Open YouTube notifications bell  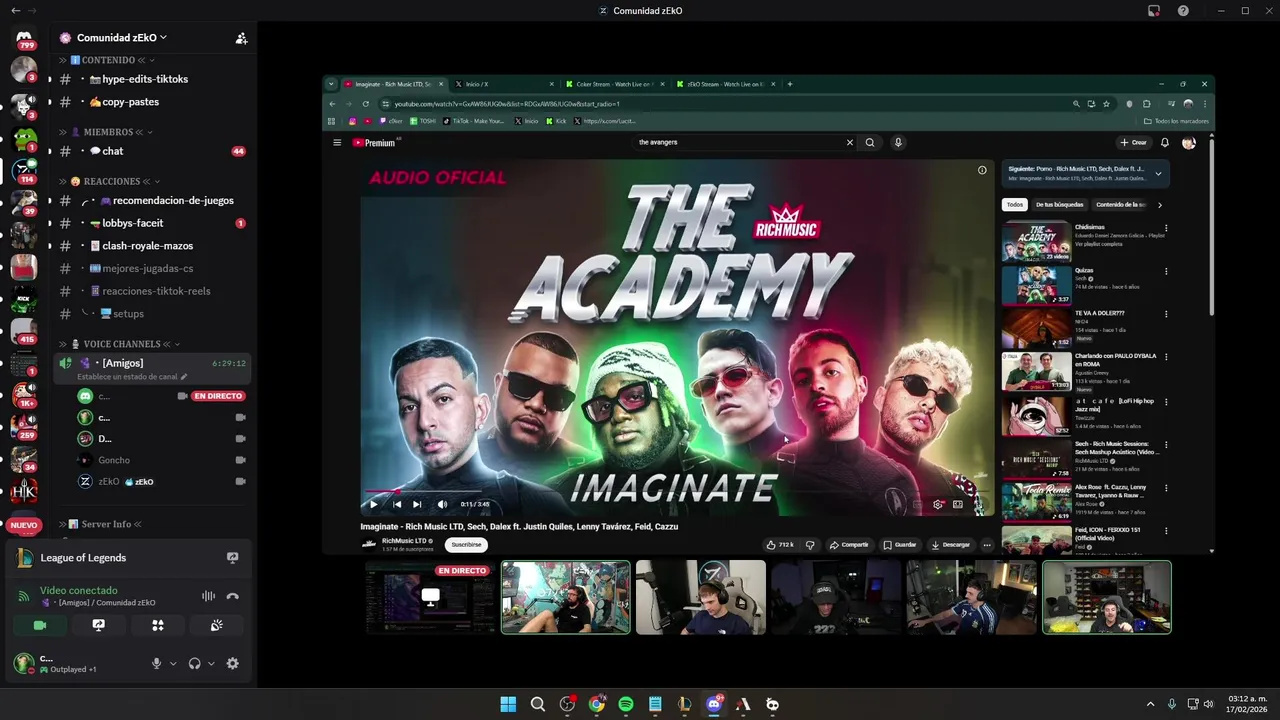pyautogui.click(x=1165, y=143)
